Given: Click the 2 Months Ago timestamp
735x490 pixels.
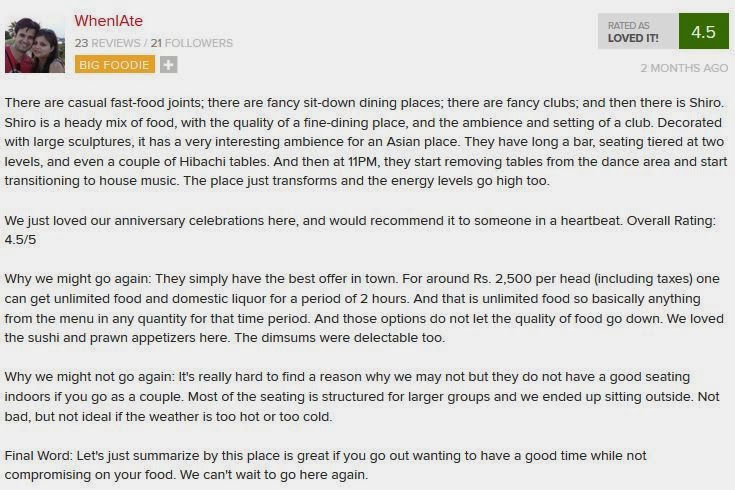Looking at the screenshot, I should click(x=684, y=68).
